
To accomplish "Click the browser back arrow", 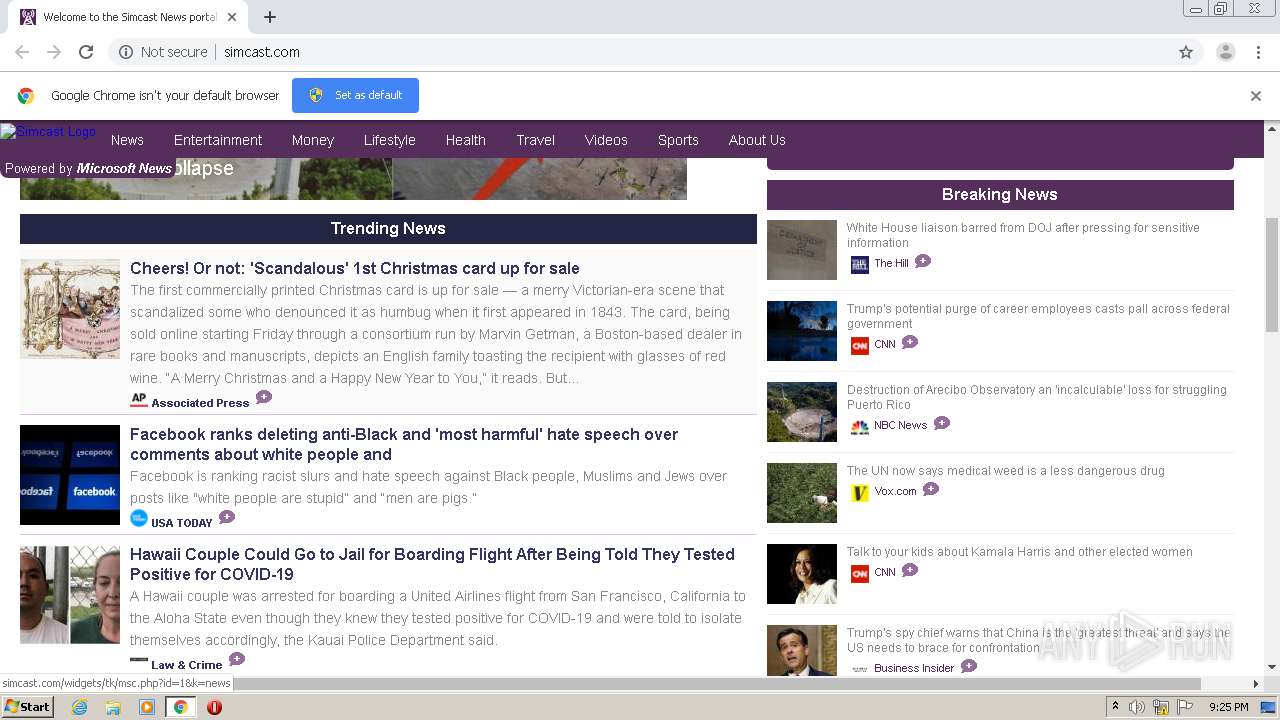I will (x=22, y=52).
